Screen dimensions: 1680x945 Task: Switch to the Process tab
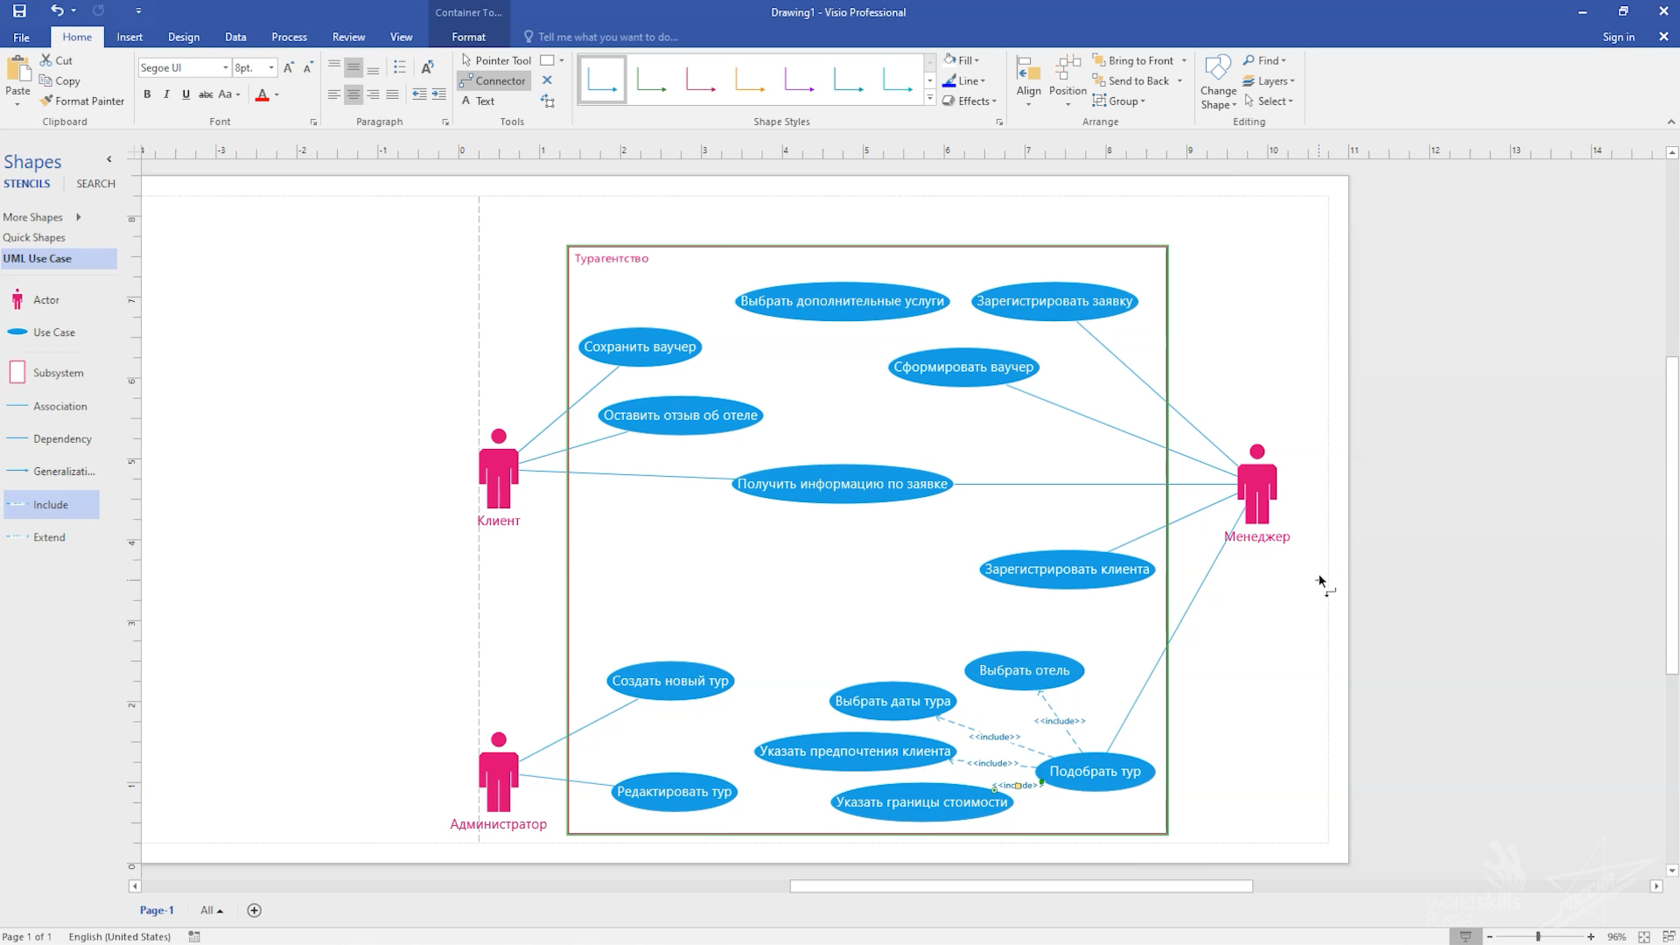pyautogui.click(x=289, y=37)
